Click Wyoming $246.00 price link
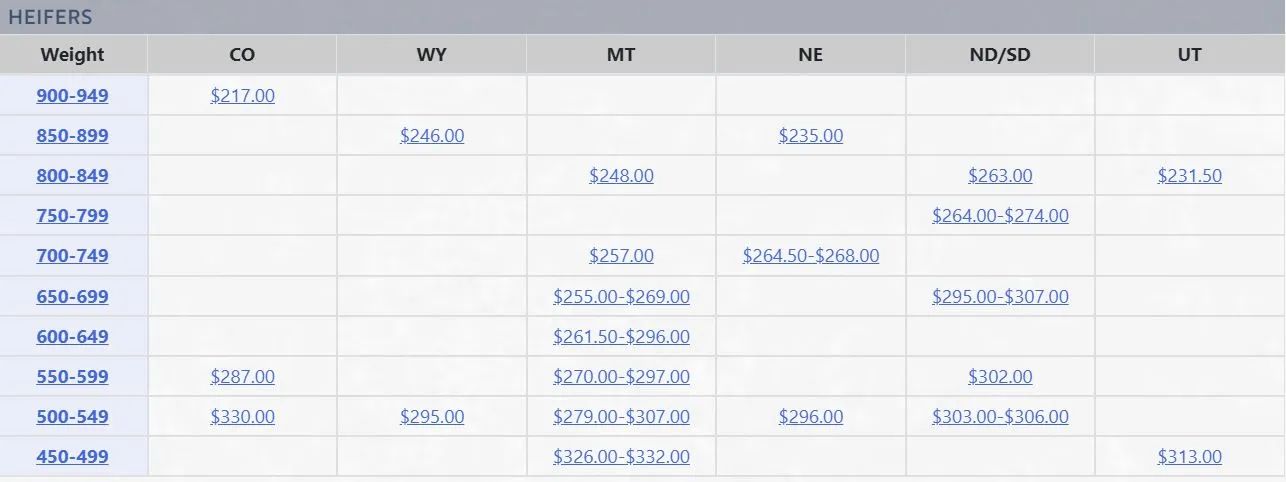Image resolution: width=1286 pixels, height=482 pixels. coord(432,136)
